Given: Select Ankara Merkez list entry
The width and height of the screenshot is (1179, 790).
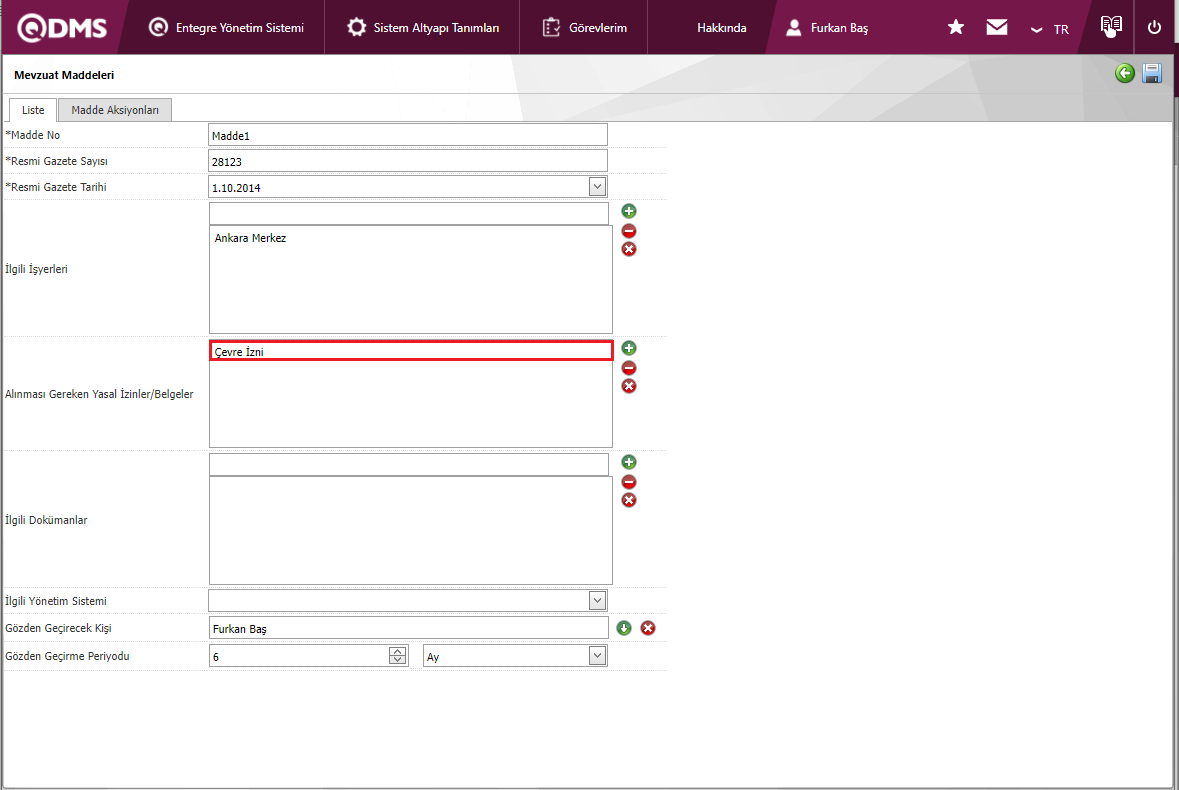Looking at the screenshot, I should click(250, 238).
